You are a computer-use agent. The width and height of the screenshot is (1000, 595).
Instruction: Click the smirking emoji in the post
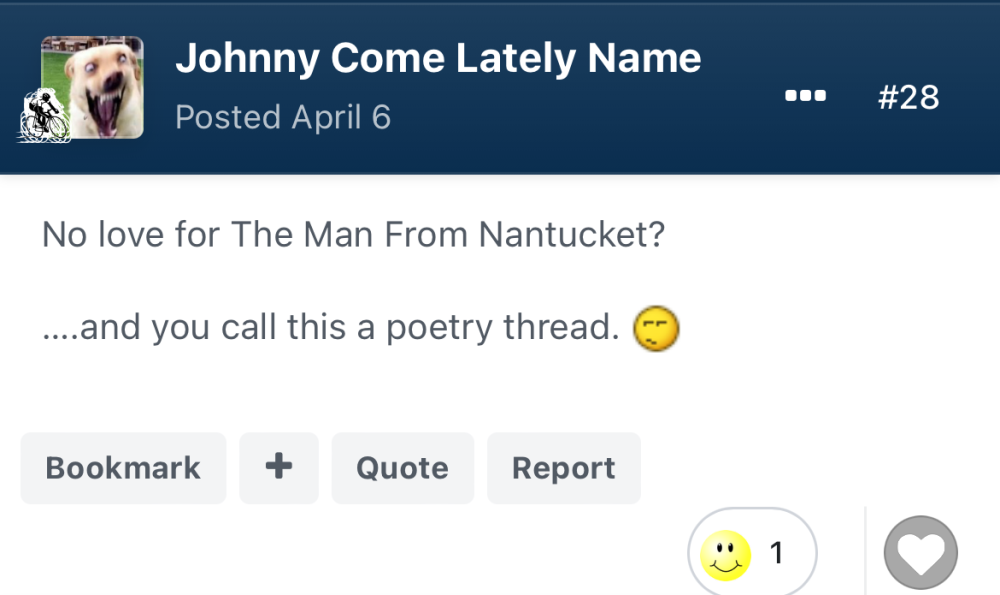point(656,328)
